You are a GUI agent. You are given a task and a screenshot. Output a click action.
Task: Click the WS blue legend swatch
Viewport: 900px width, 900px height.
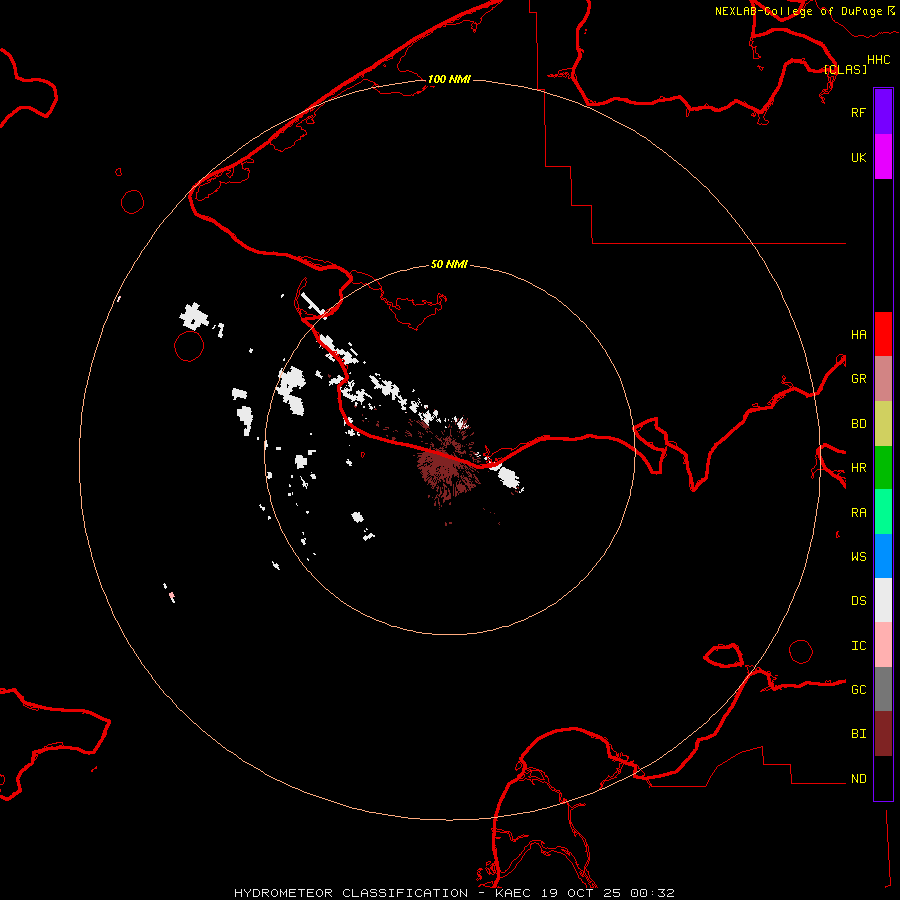click(883, 556)
